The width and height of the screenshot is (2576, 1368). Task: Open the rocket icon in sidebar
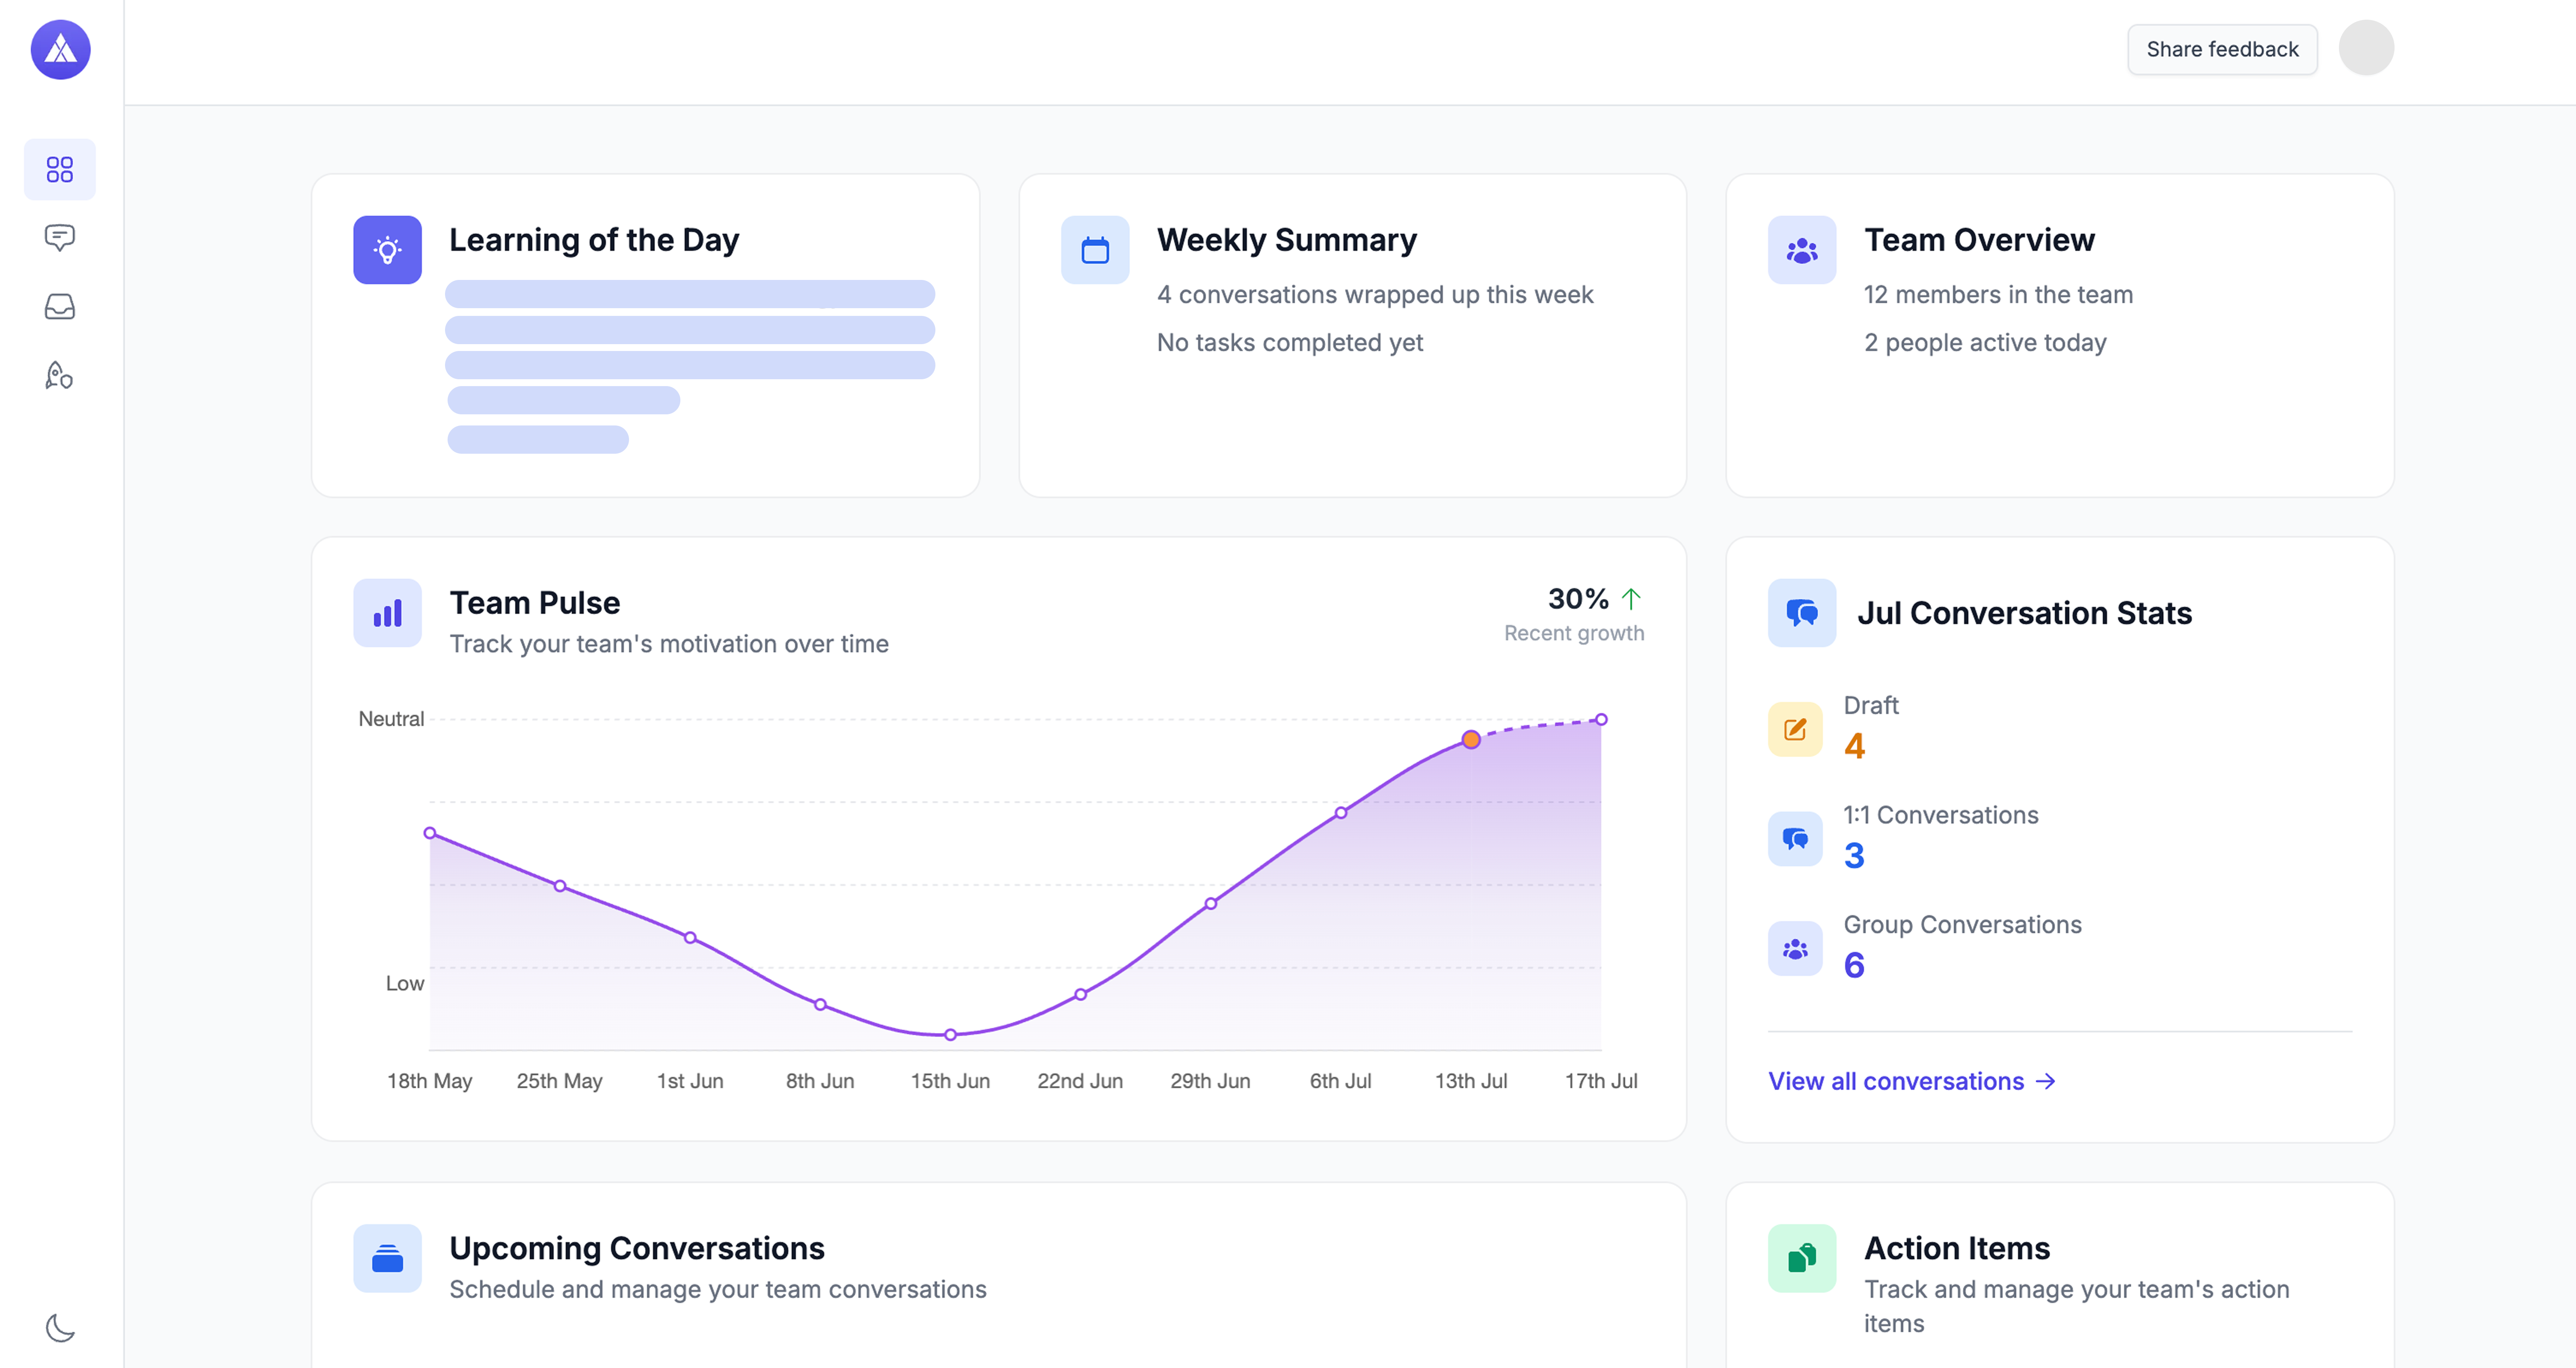60,376
